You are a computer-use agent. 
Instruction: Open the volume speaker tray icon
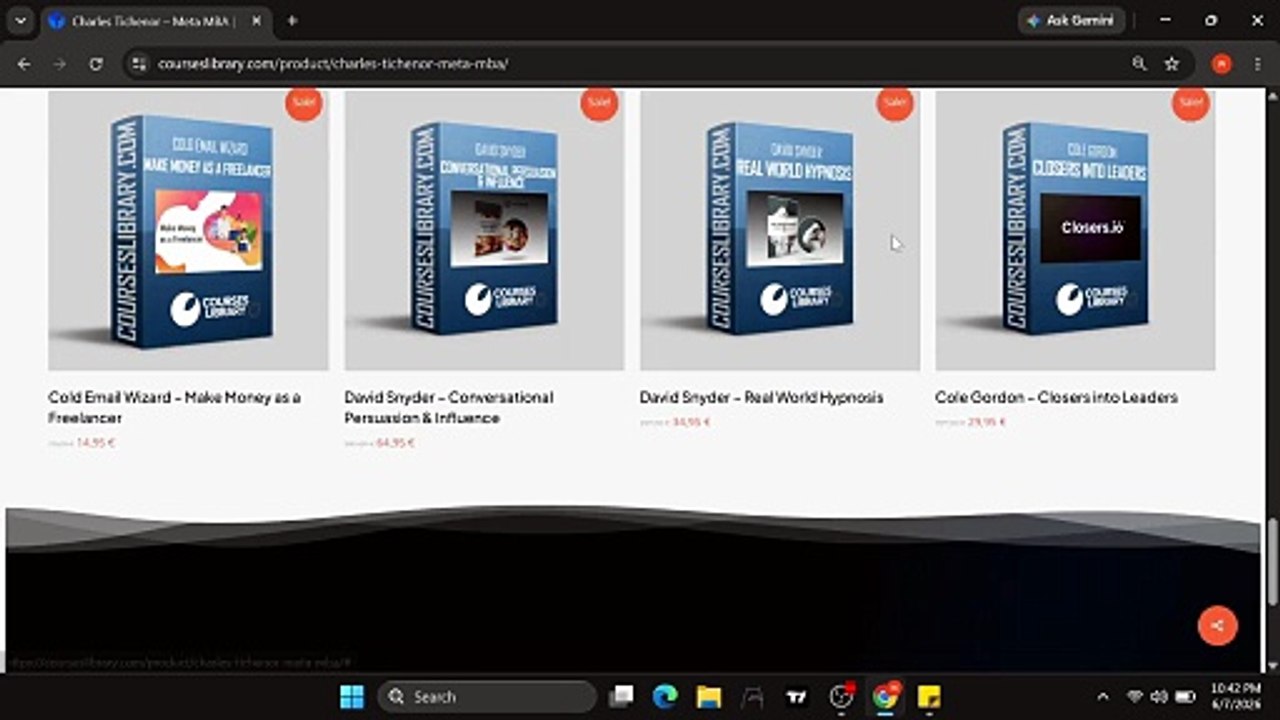[x=1159, y=697]
